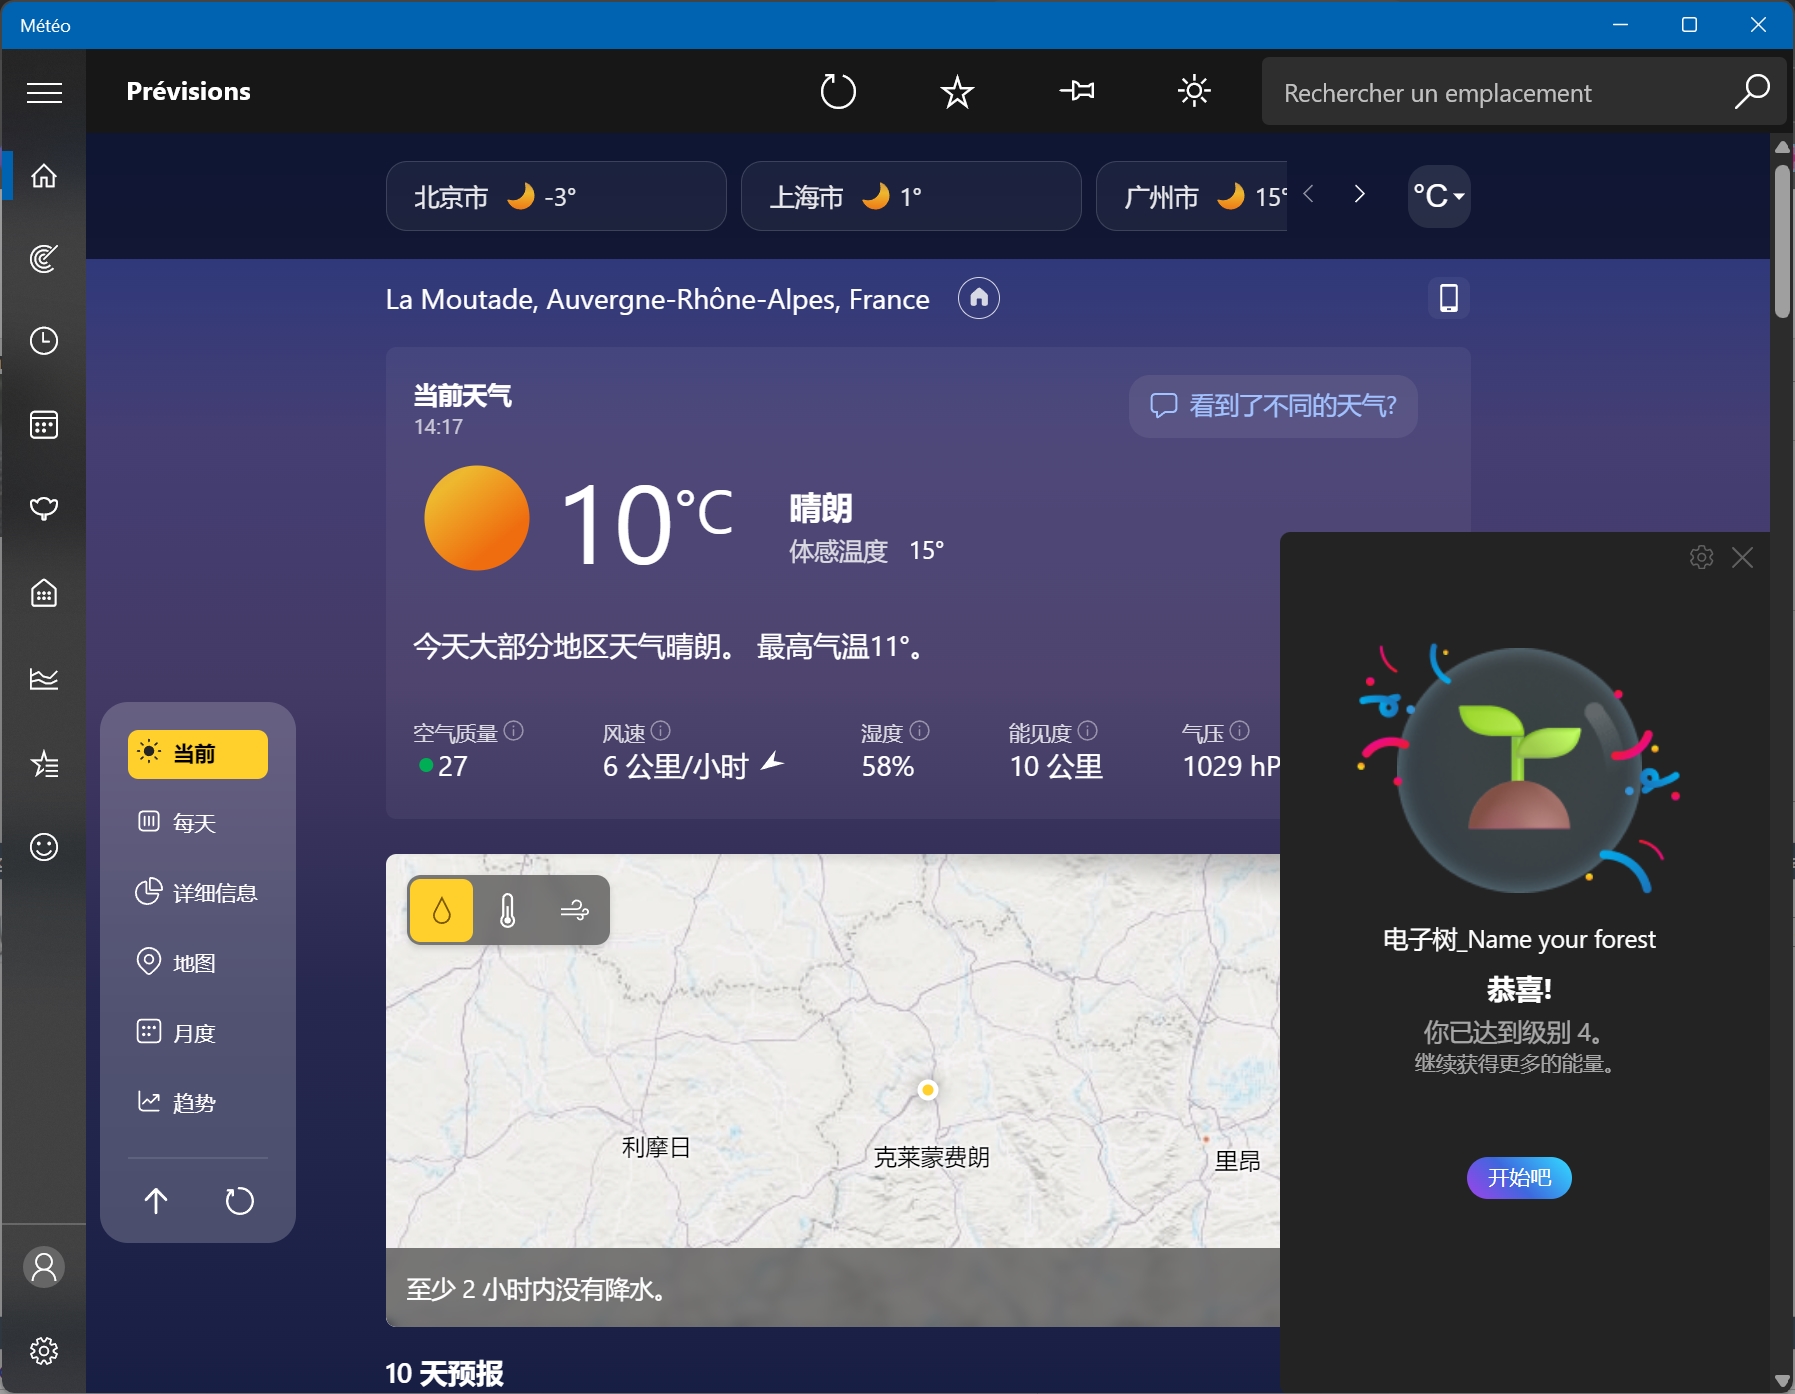The width and height of the screenshot is (1795, 1394).
Task: Open favorites list star icon
Action: 44,764
